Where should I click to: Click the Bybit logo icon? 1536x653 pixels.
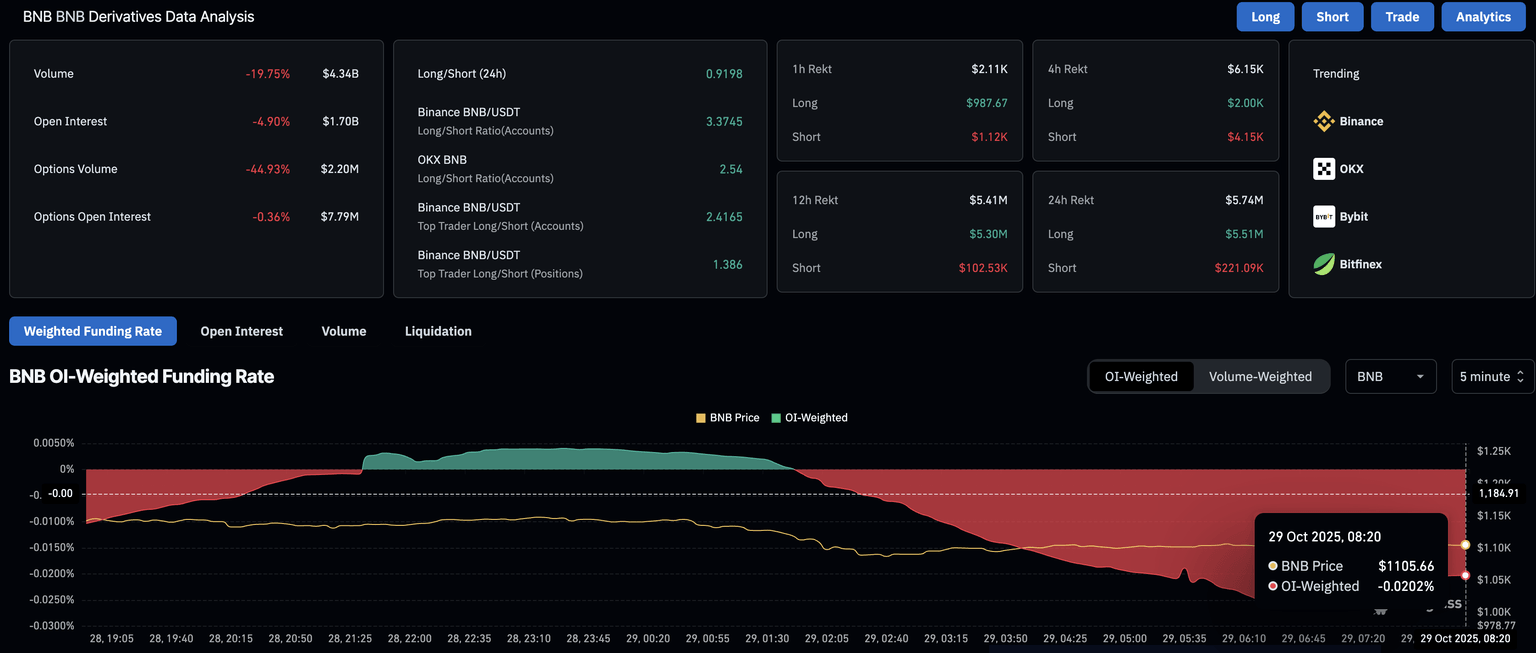pyautogui.click(x=1324, y=217)
